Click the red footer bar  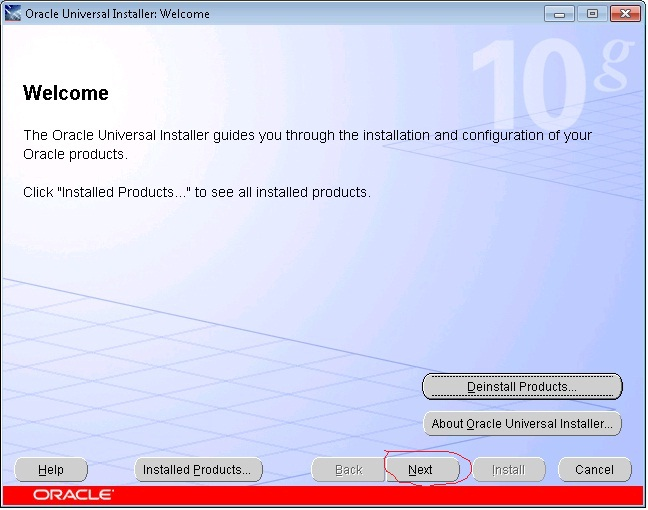click(323, 496)
